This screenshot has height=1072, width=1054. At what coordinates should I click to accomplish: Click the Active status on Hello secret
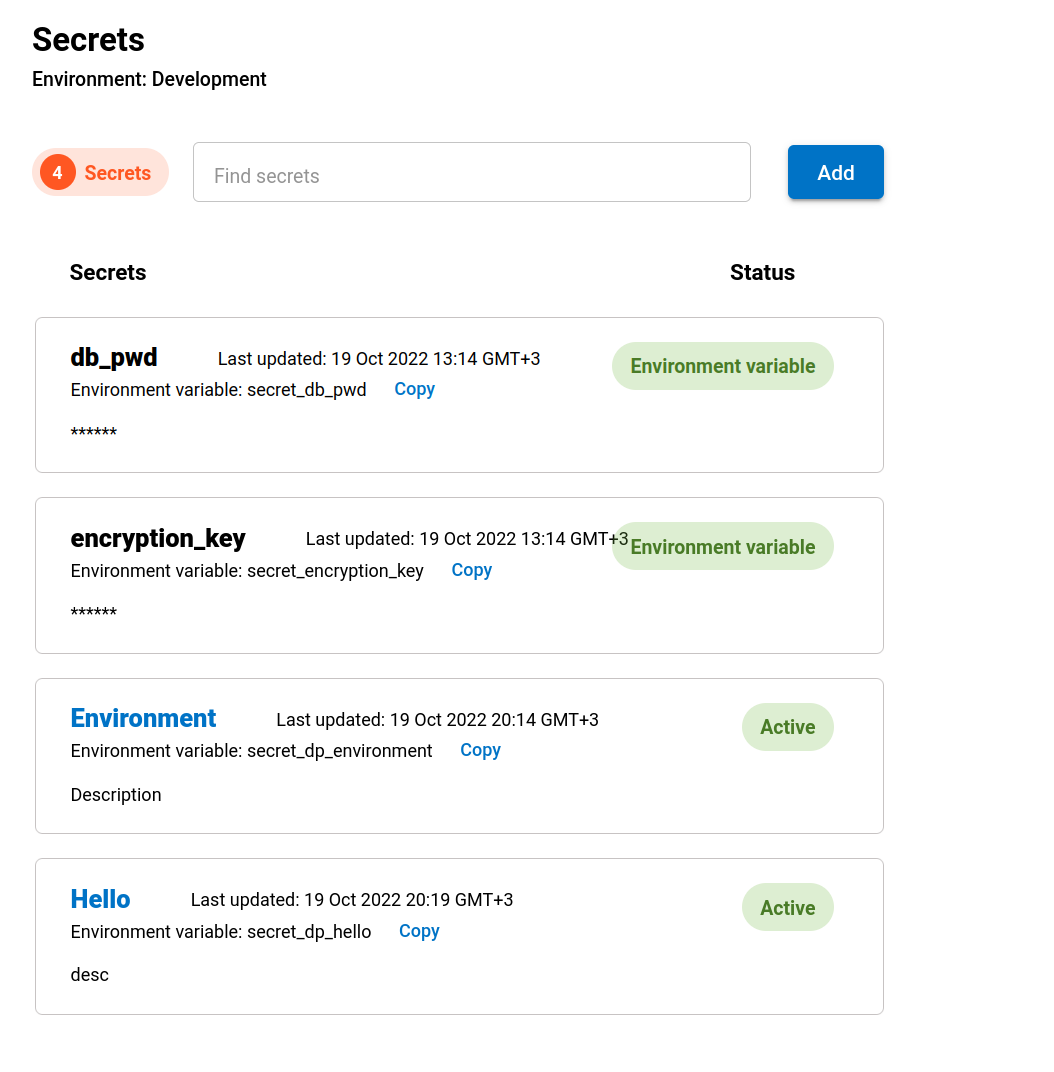pos(787,908)
